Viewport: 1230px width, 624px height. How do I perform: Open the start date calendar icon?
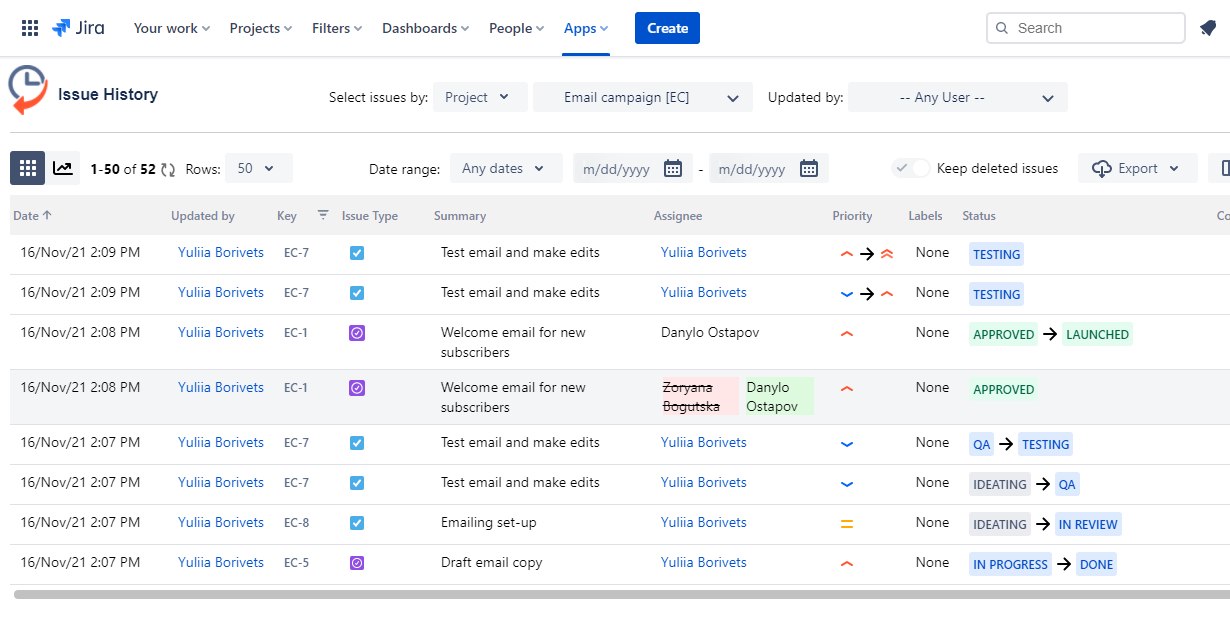tap(673, 168)
